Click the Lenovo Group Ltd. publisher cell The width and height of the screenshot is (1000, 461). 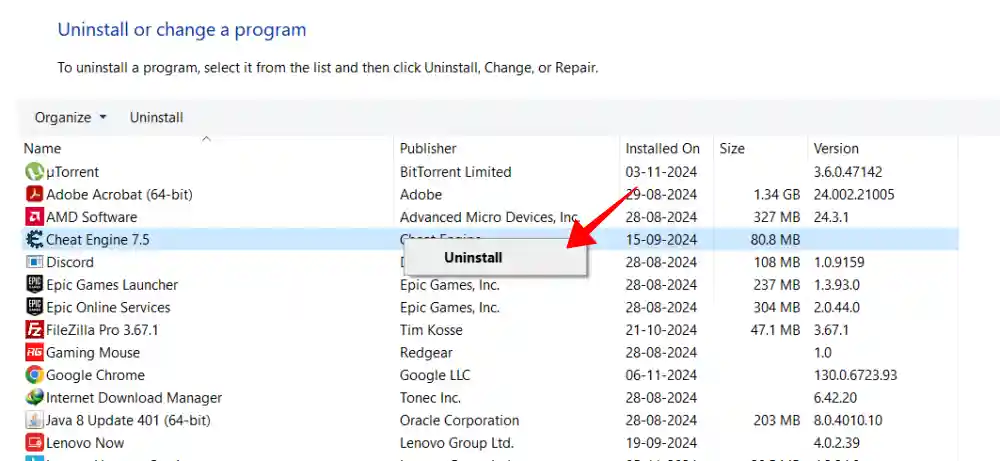457,443
